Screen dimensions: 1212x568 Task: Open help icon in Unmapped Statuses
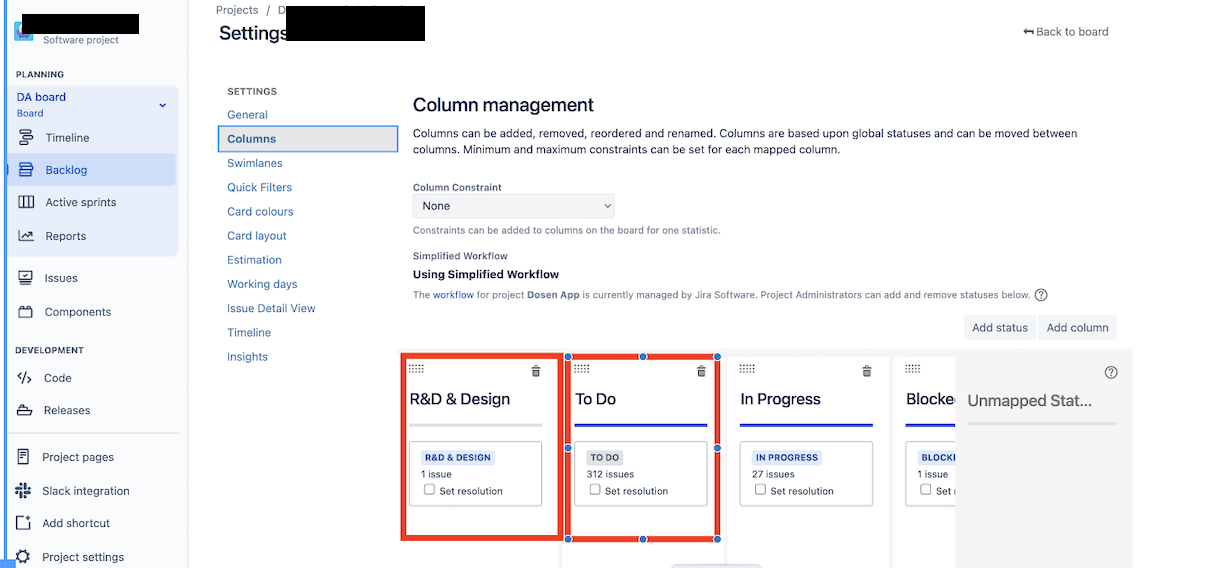click(1111, 372)
